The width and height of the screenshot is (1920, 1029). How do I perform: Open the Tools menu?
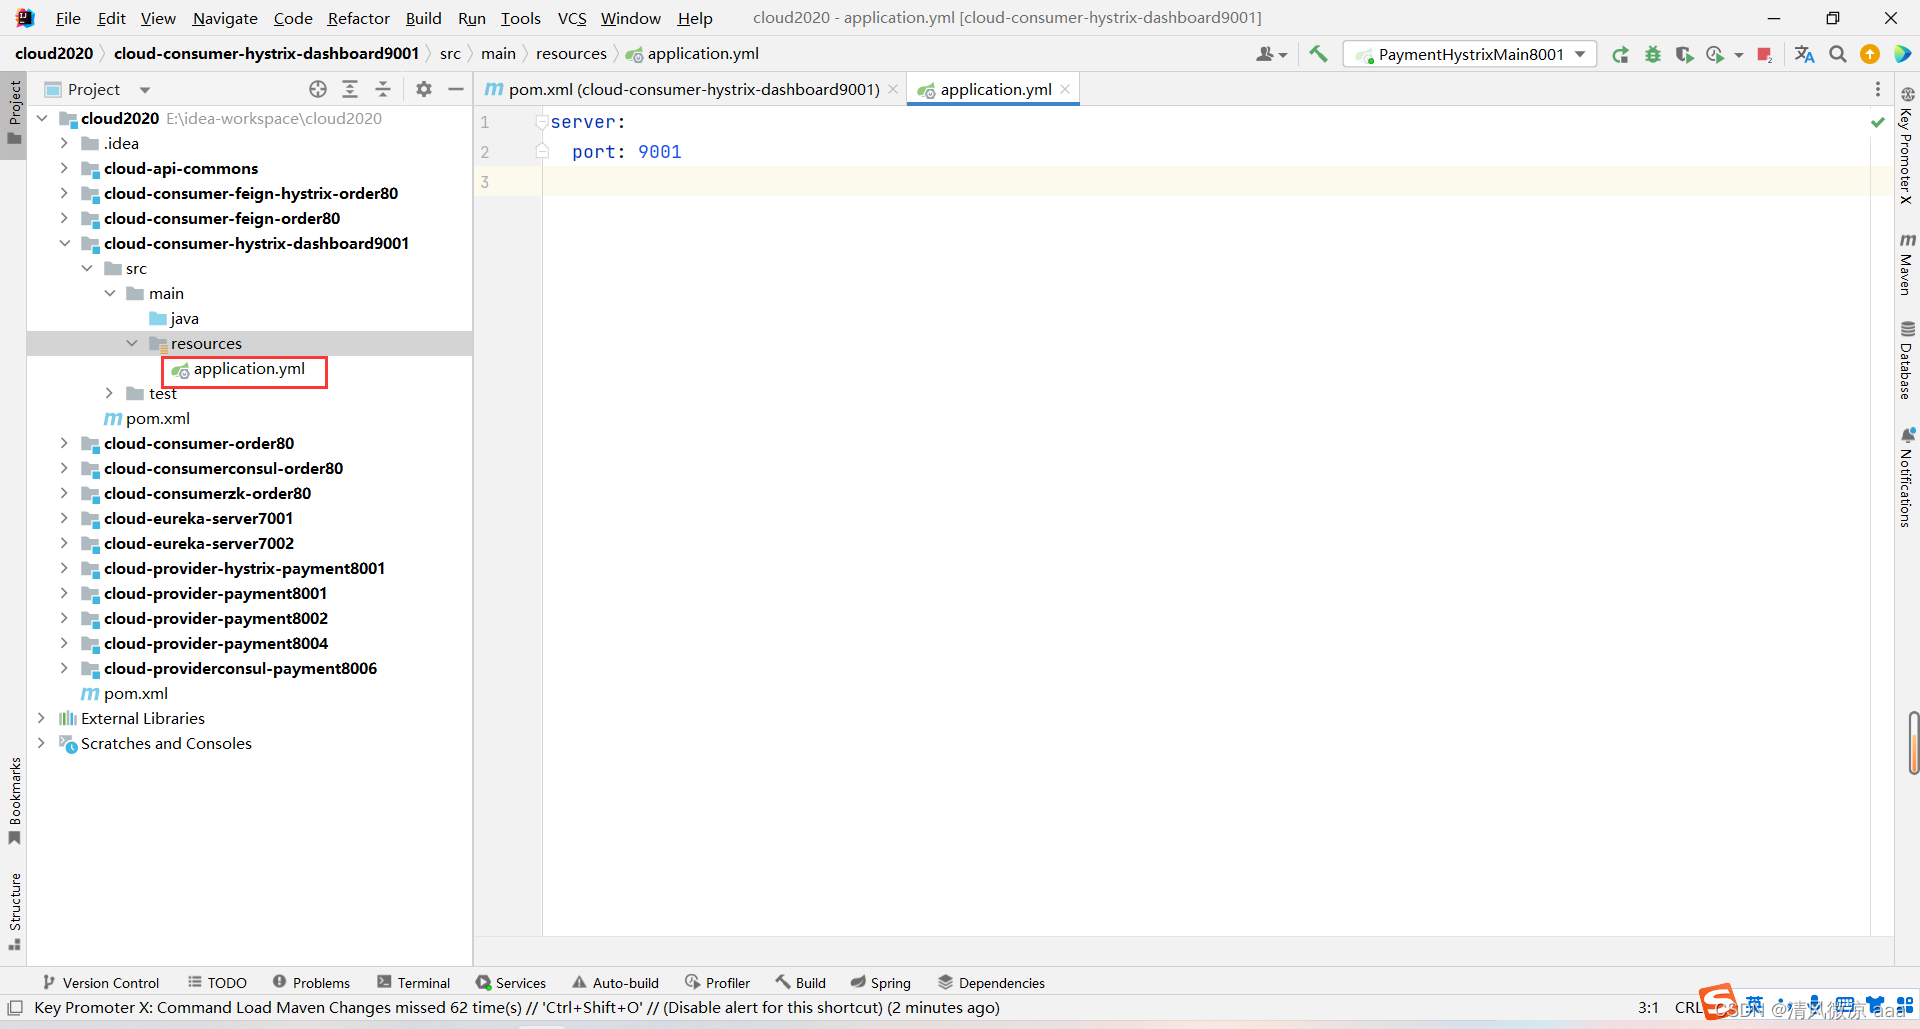520,18
